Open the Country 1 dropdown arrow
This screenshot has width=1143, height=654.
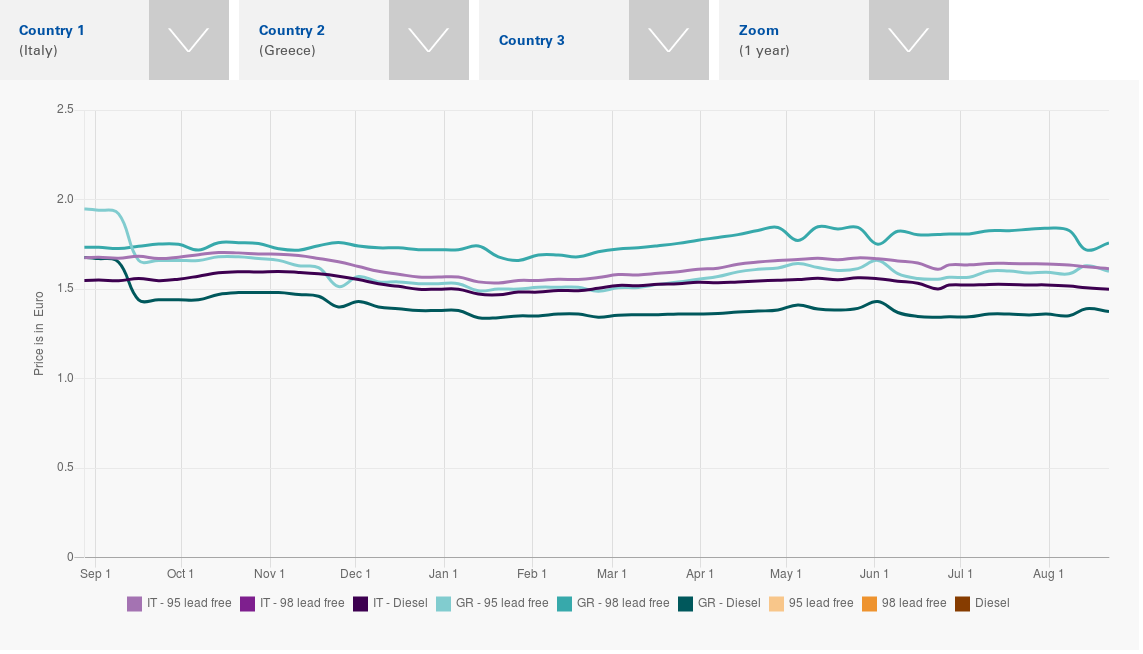(x=188, y=40)
